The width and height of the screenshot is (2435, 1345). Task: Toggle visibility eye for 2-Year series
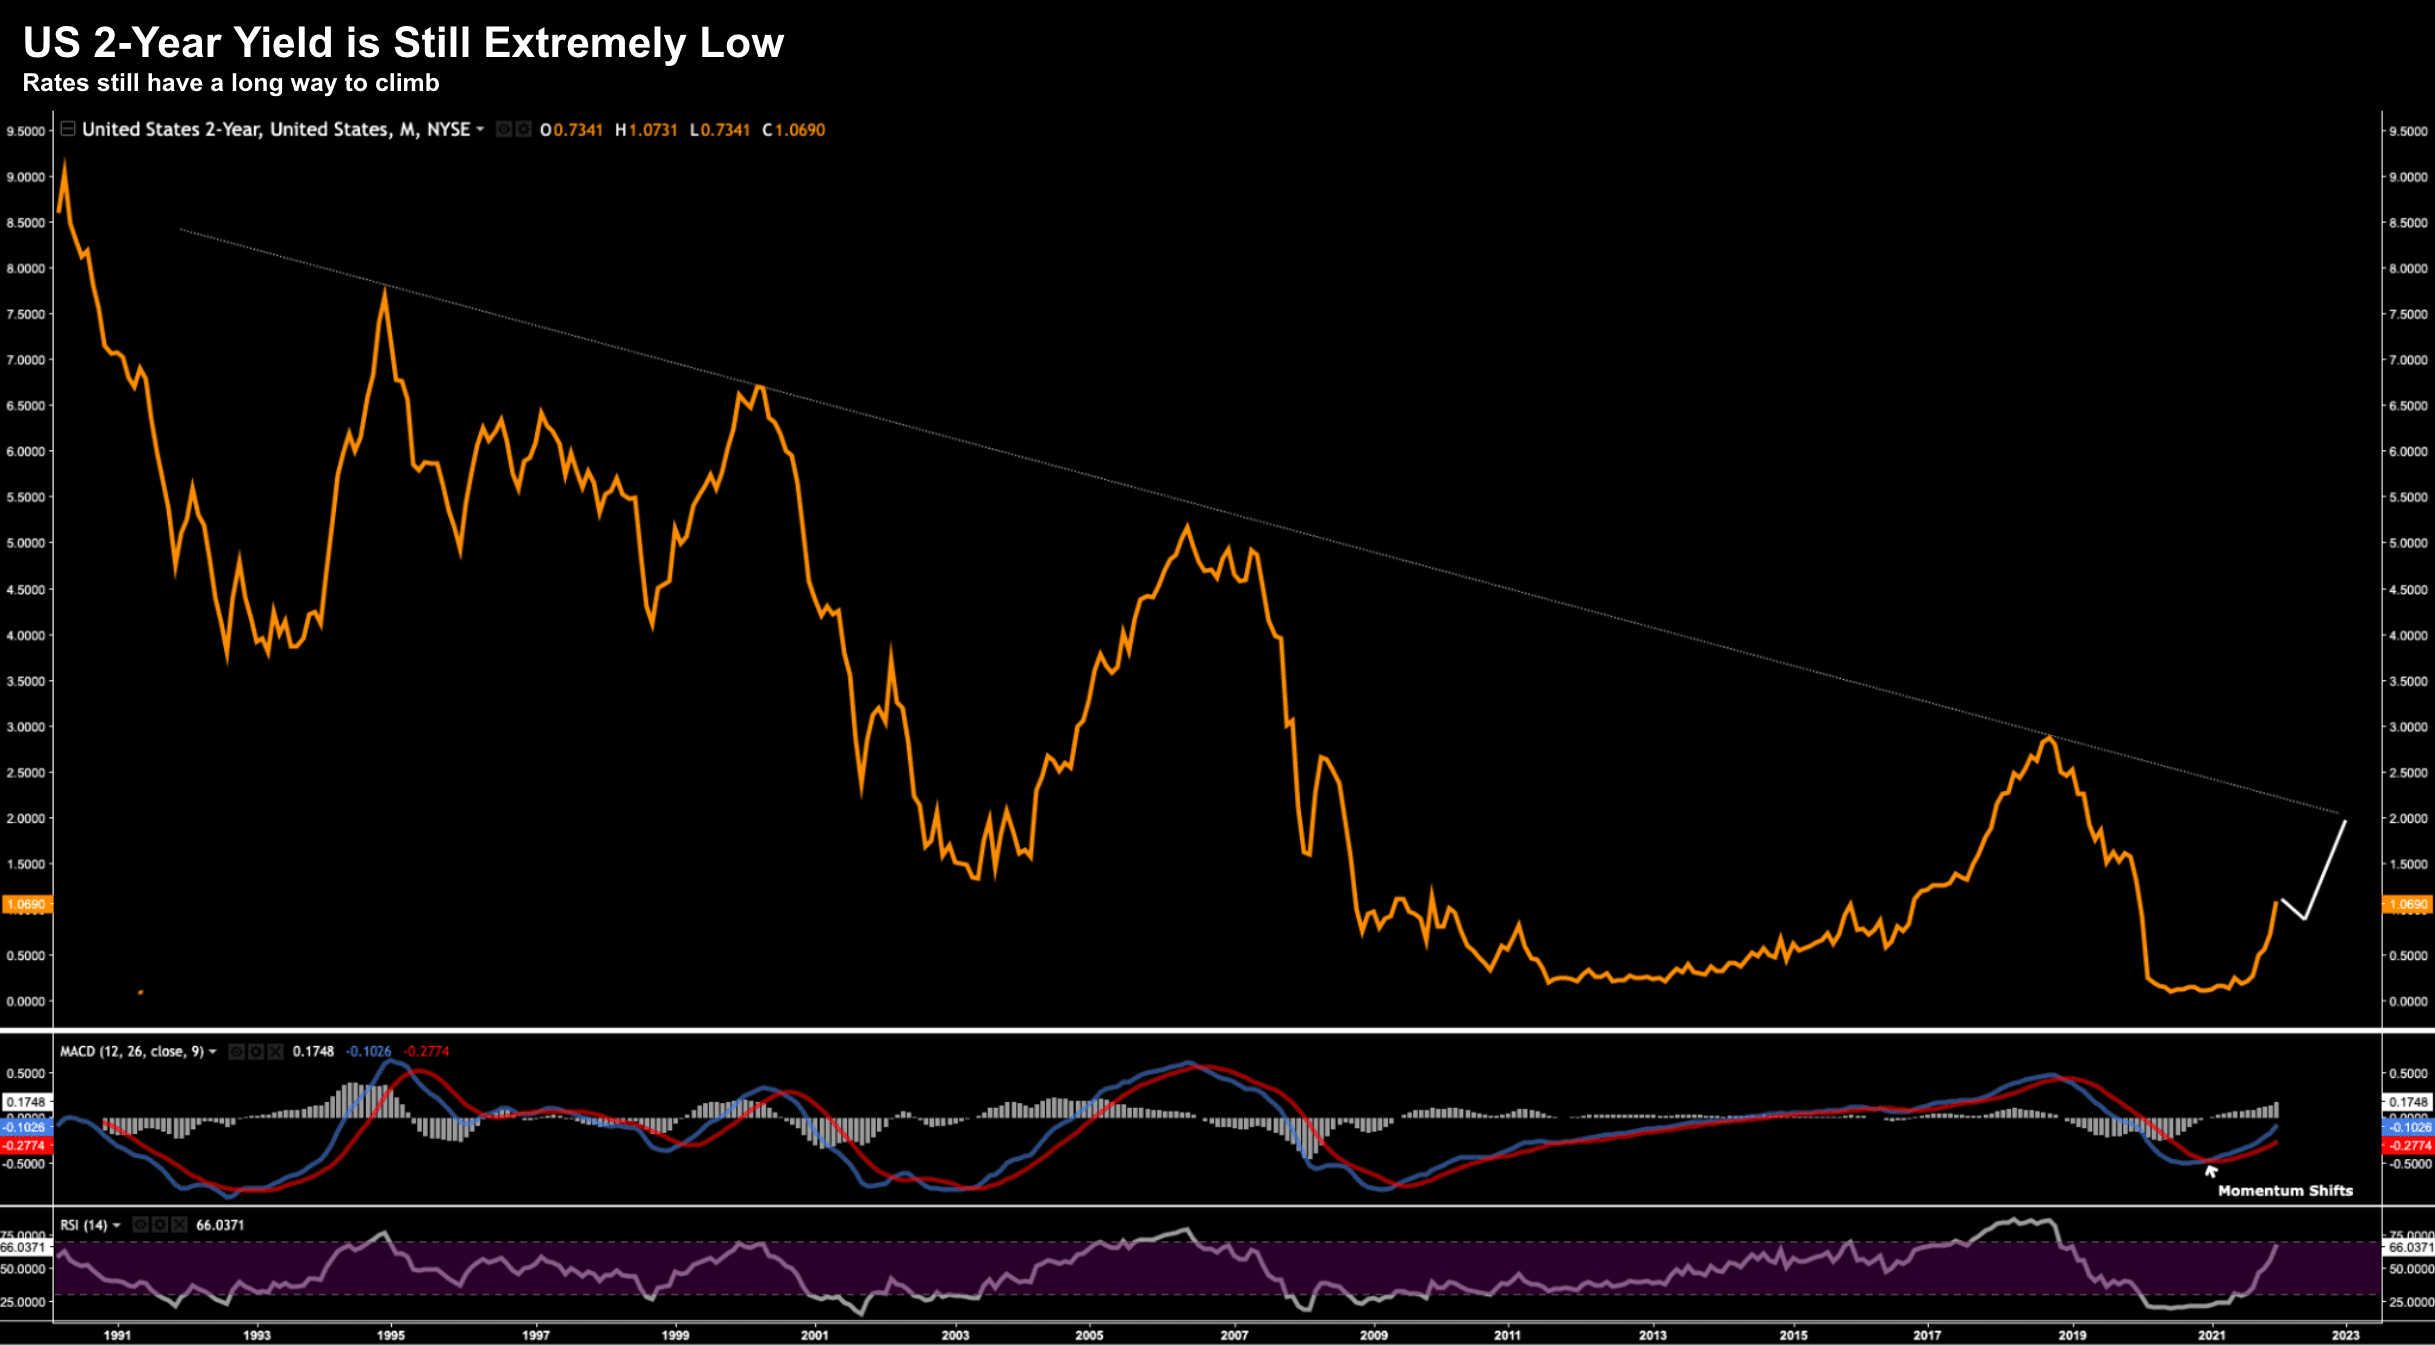504,129
